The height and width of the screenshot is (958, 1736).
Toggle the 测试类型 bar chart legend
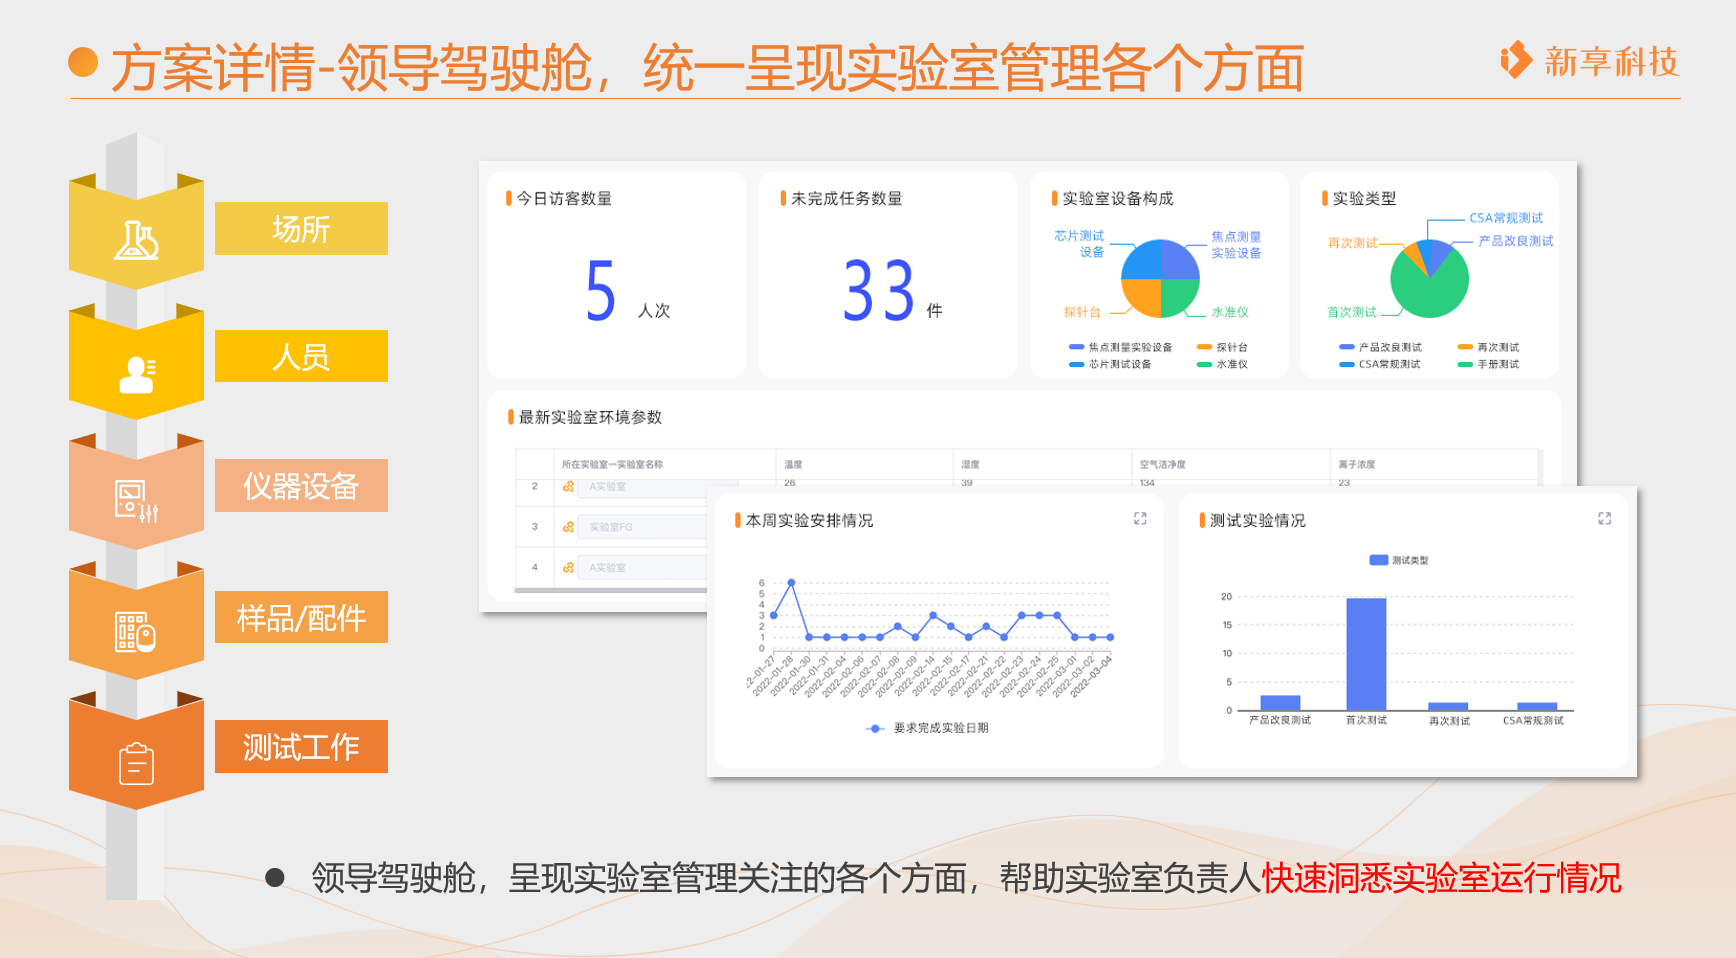tap(1399, 560)
